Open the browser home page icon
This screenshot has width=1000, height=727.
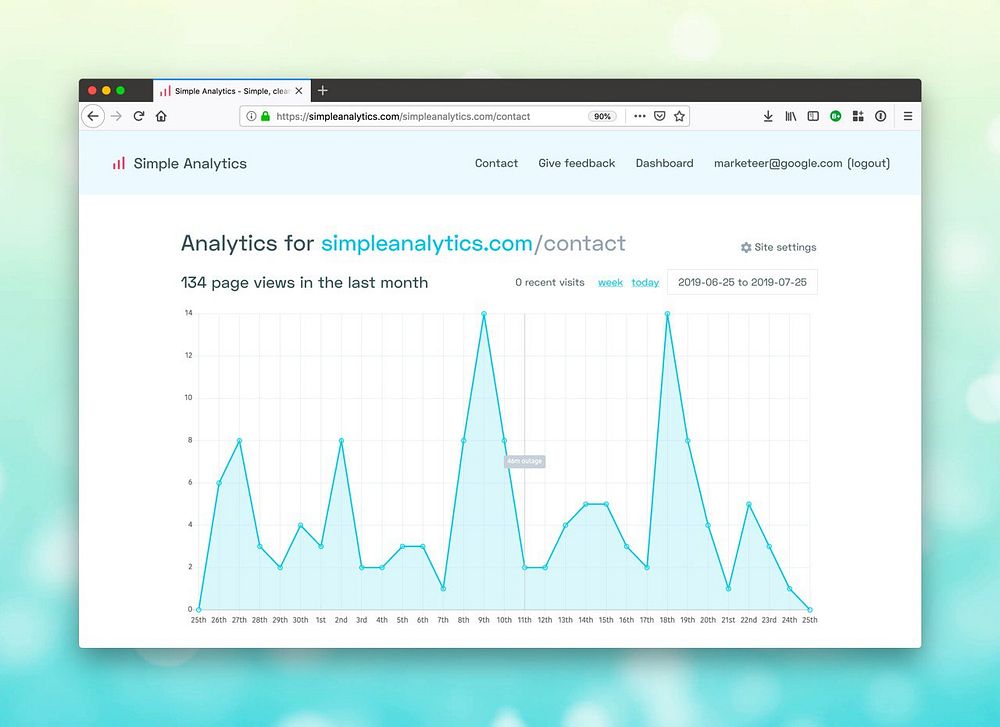[x=161, y=116]
